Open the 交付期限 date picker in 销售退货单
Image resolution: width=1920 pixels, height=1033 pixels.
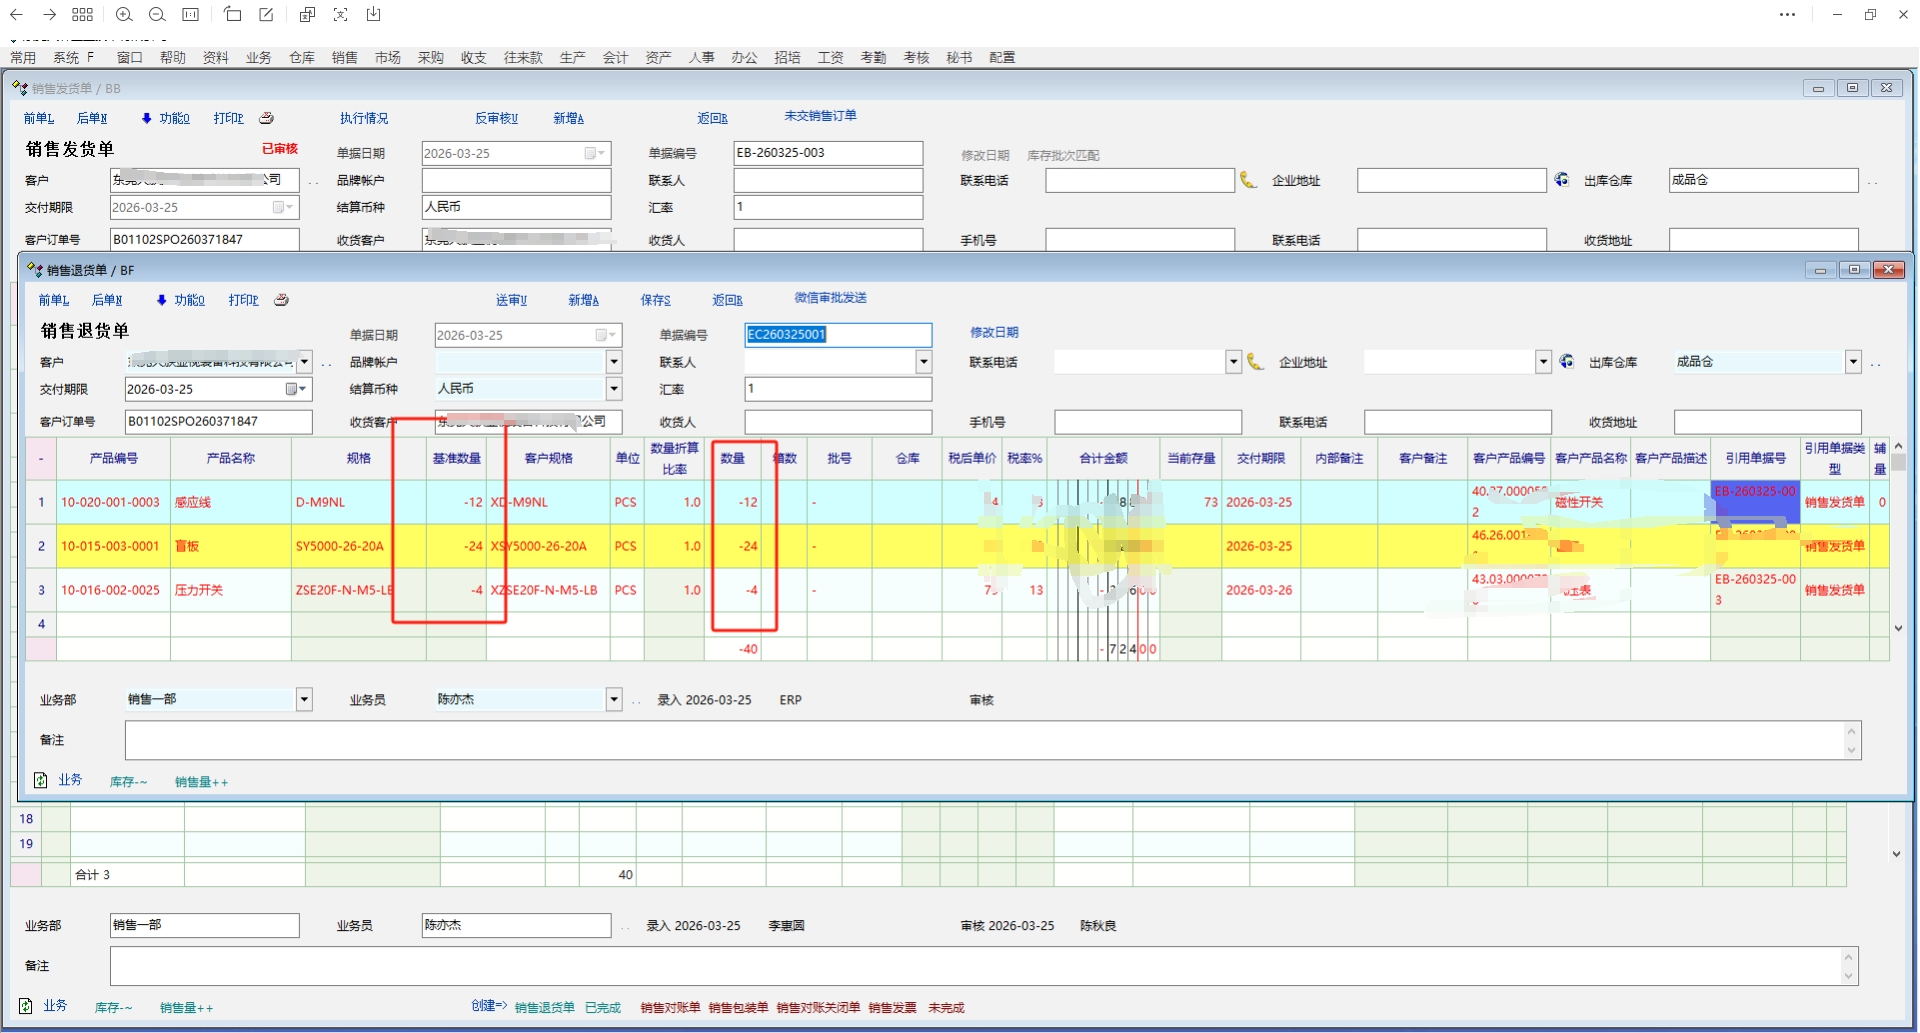coord(293,389)
